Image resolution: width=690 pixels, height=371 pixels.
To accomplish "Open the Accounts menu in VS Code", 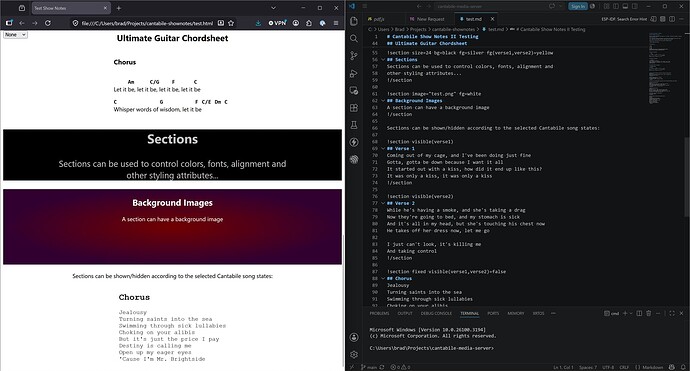I will [x=354, y=337].
